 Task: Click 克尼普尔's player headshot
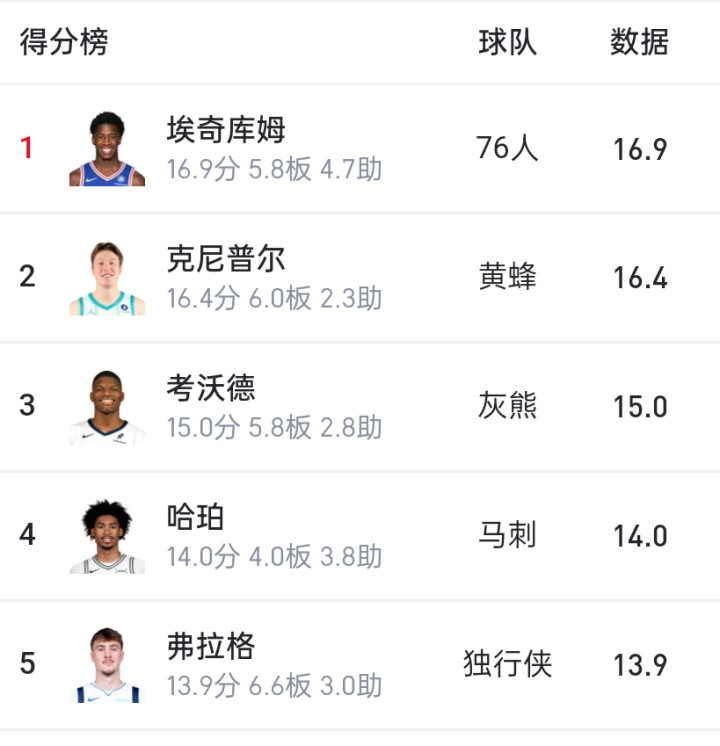point(107,278)
